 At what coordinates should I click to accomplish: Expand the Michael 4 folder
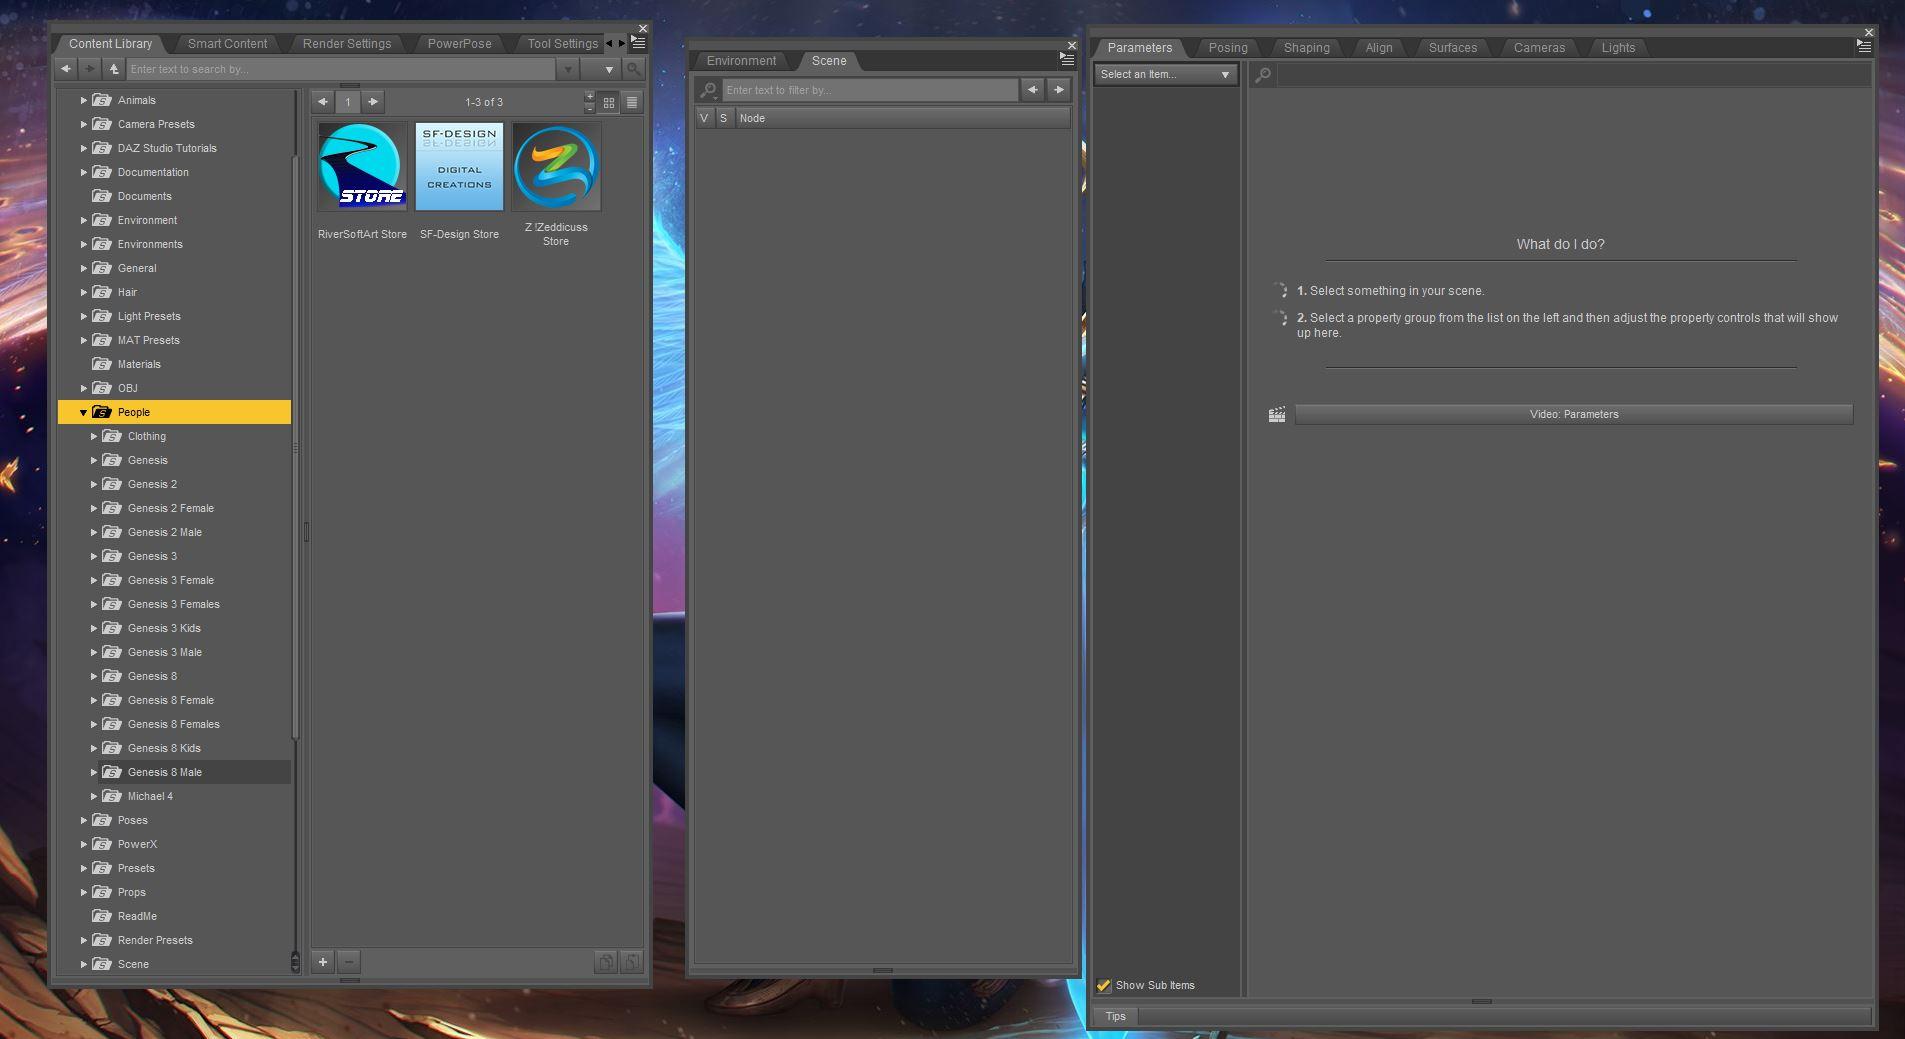point(94,796)
